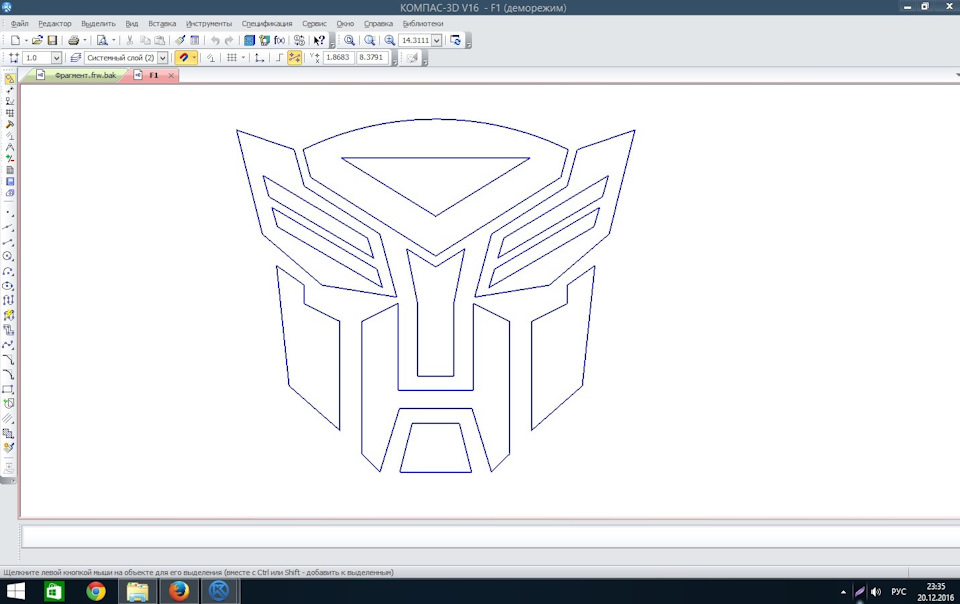Image resolution: width=960 pixels, height=604 pixels.
Task: Redo the undone action
Action: (x=230, y=40)
